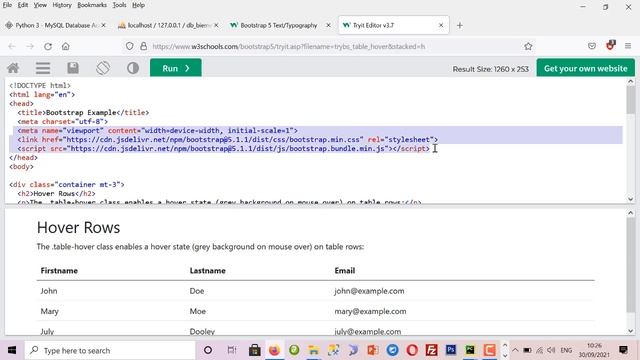Reload the page
The image size is (640, 360).
tap(48, 47)
